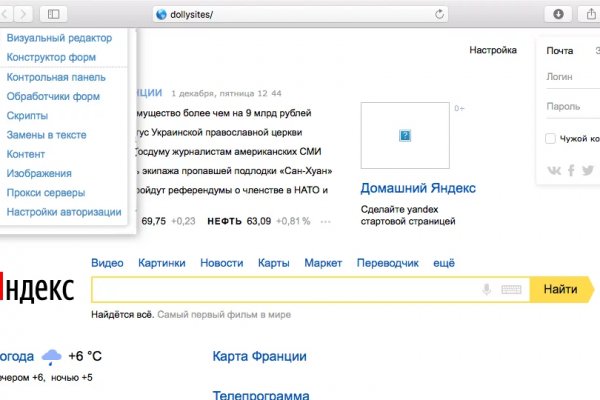Viewport: 600px width, 400px height.
Task: Check the 'Чужой компьютер' checkbox
Action: tap(551, 138)
